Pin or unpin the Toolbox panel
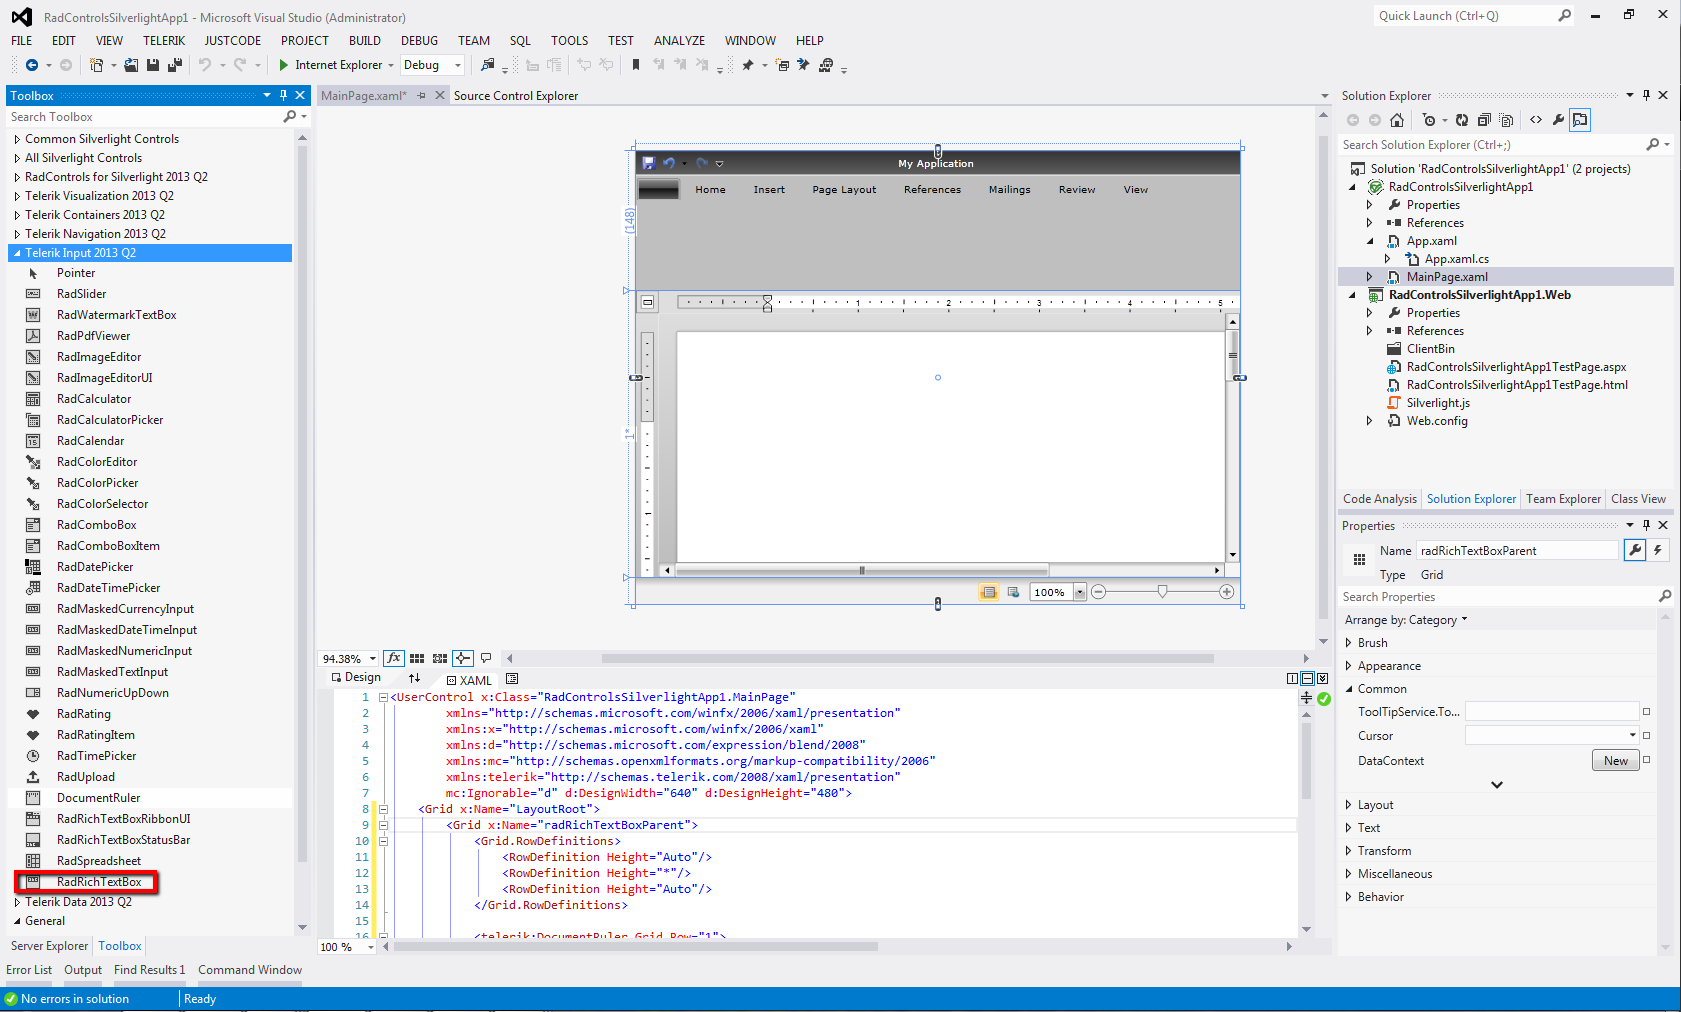This screenshot has height=1012, width=1681. 283,95
